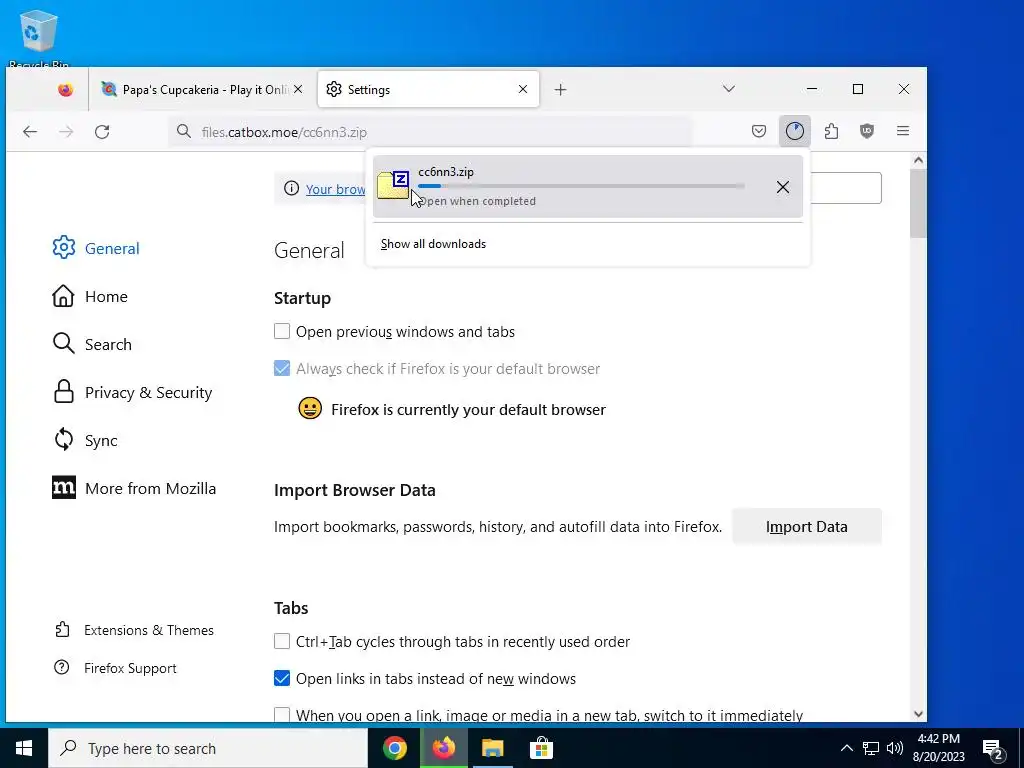Save to Pocket using the toolbar icon
The height and width of the screenshot is (768, 1024).
click(758, 131)
